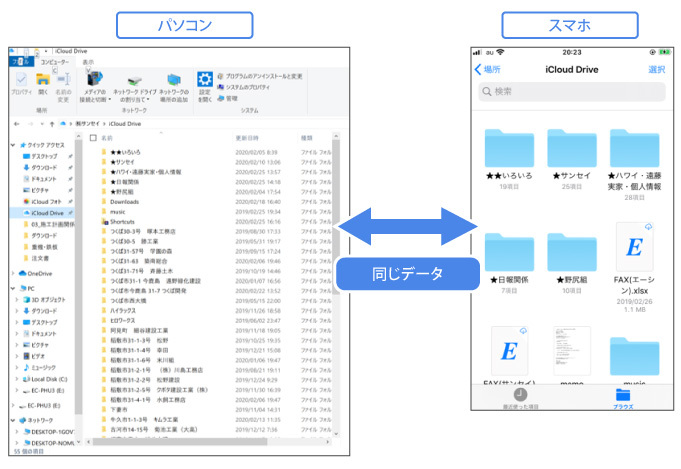The width and height of the screenshot is (681, 469).
Task: Select iCloud Drive in the Quick Access sidebar
Action: 47,213
